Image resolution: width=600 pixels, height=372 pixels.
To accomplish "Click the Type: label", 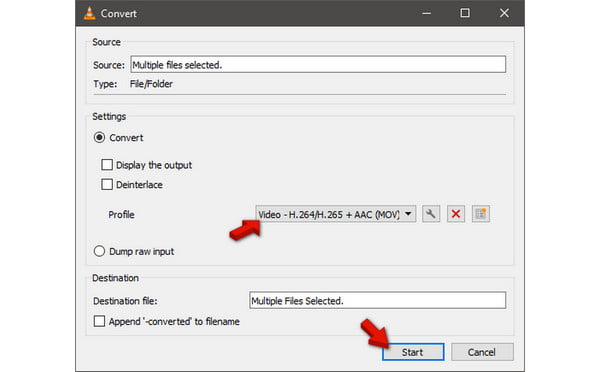I will (105, 84).
